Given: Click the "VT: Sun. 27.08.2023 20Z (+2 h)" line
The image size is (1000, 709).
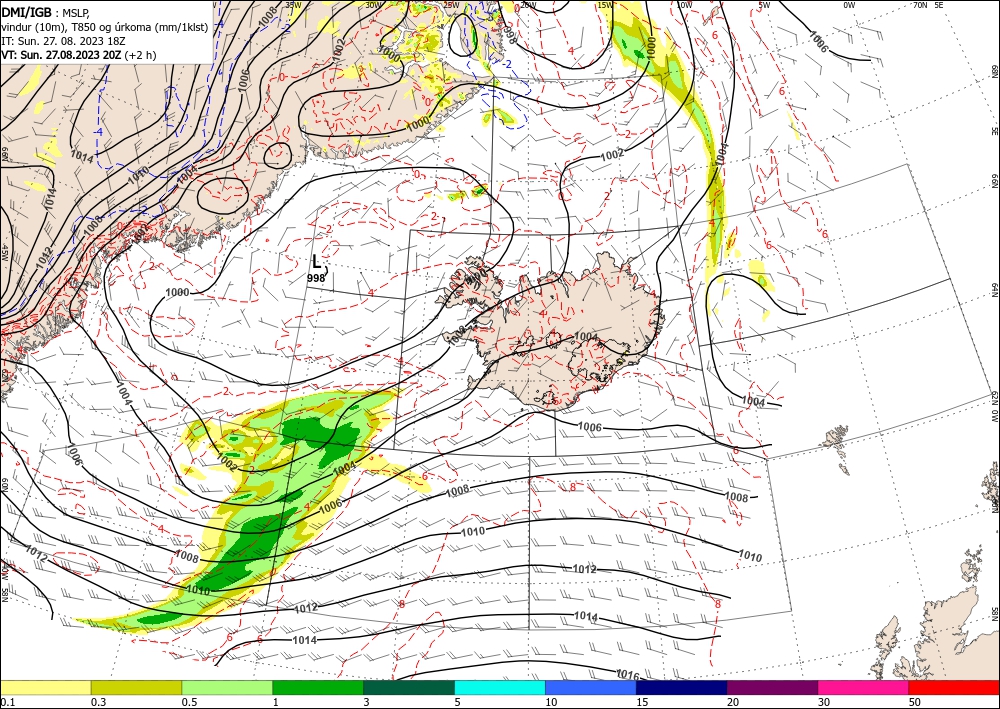Looking at the screenshot, I should pyautogui.click(x=78, y=55).
